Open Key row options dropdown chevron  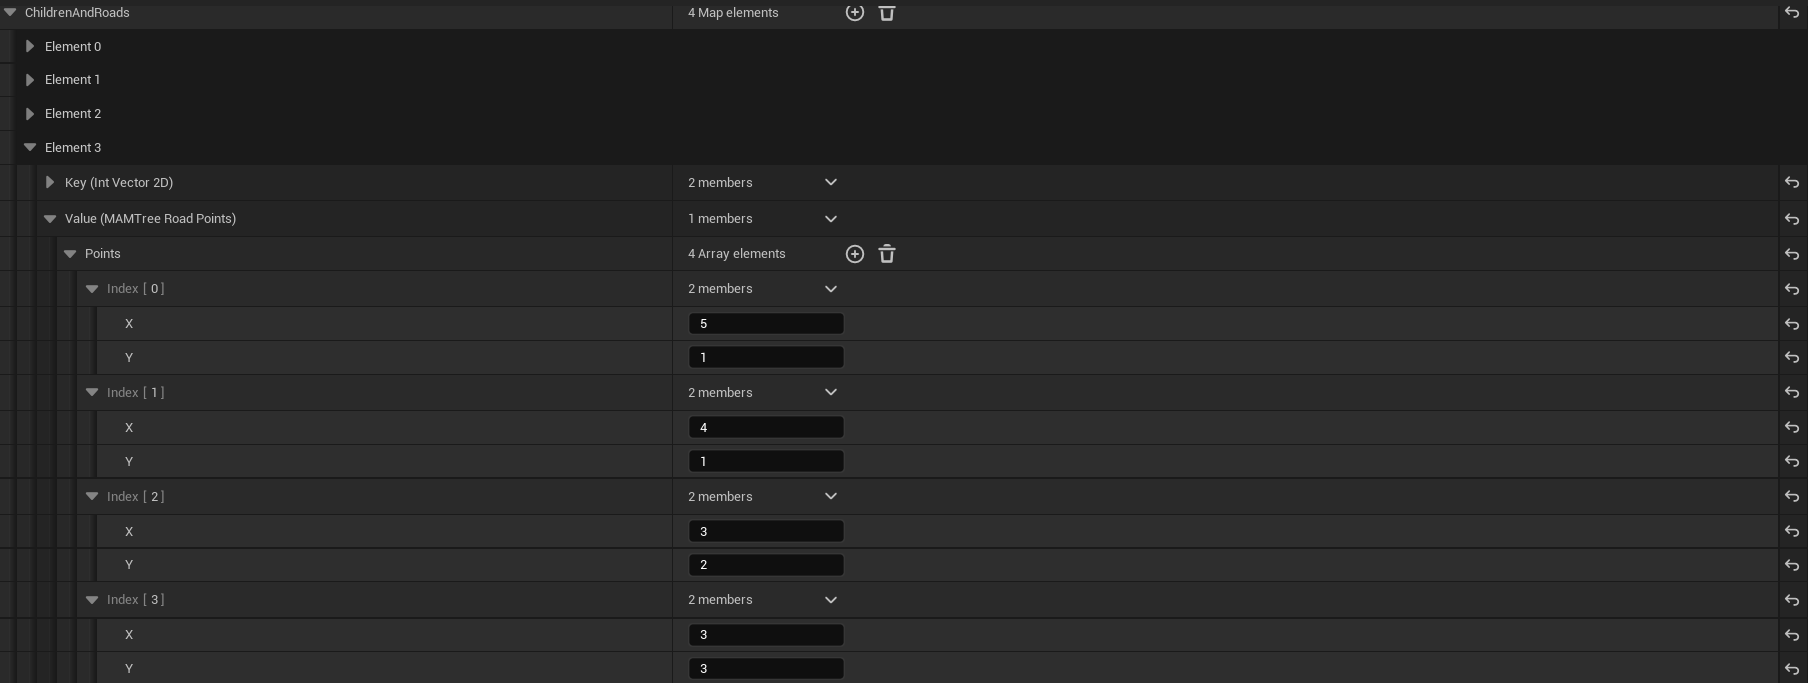831,182
